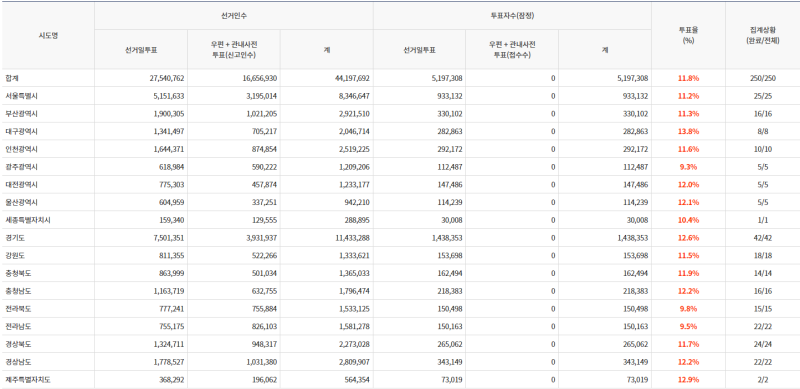Screen dimensions: 800x389
Task: Click the total value 27,540,762
Action: click(167, 79)
